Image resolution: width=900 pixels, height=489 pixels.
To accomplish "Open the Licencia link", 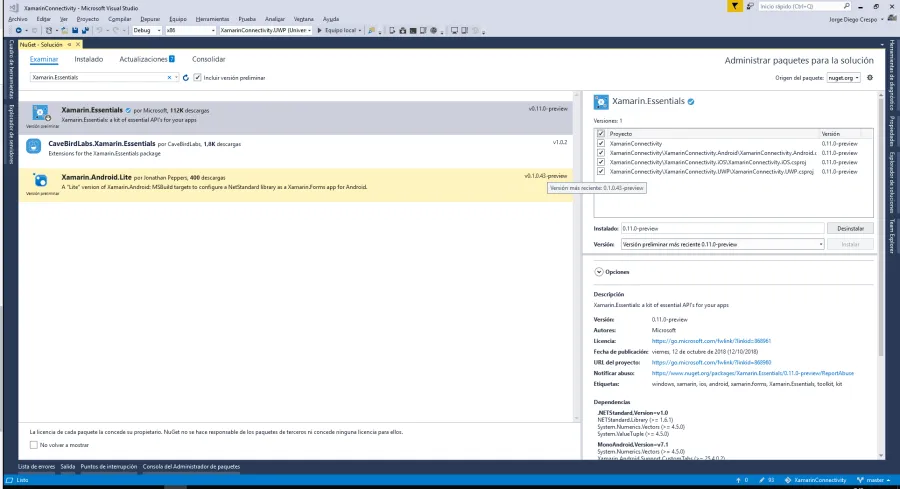I will (711, 341).
